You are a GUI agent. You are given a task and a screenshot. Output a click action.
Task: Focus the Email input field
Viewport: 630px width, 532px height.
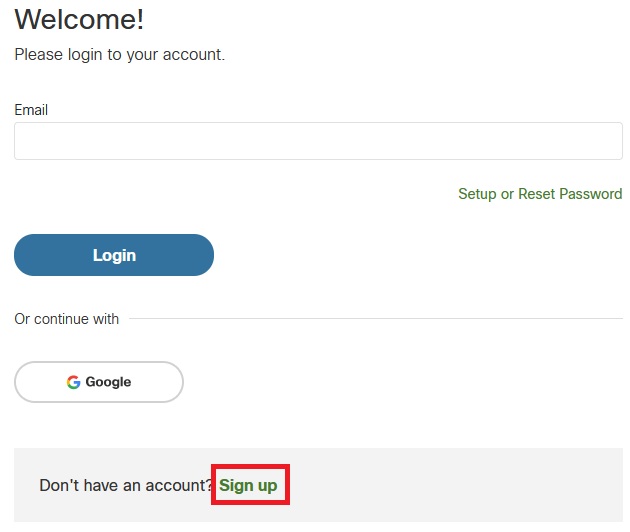coord(318,141)
